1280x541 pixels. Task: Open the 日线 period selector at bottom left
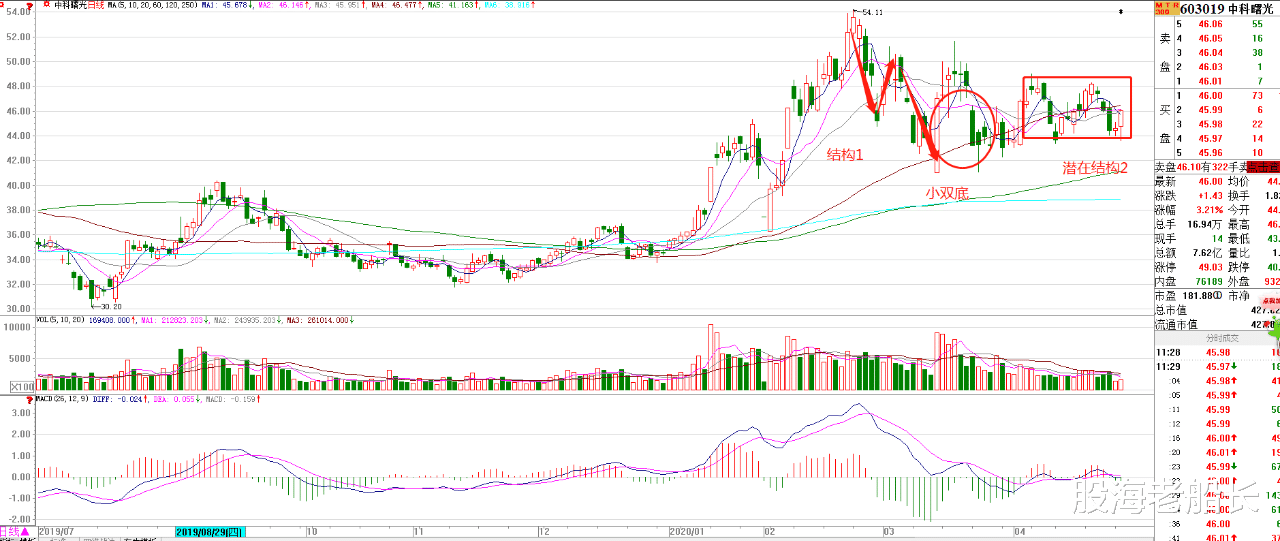[x=14, y=531]
